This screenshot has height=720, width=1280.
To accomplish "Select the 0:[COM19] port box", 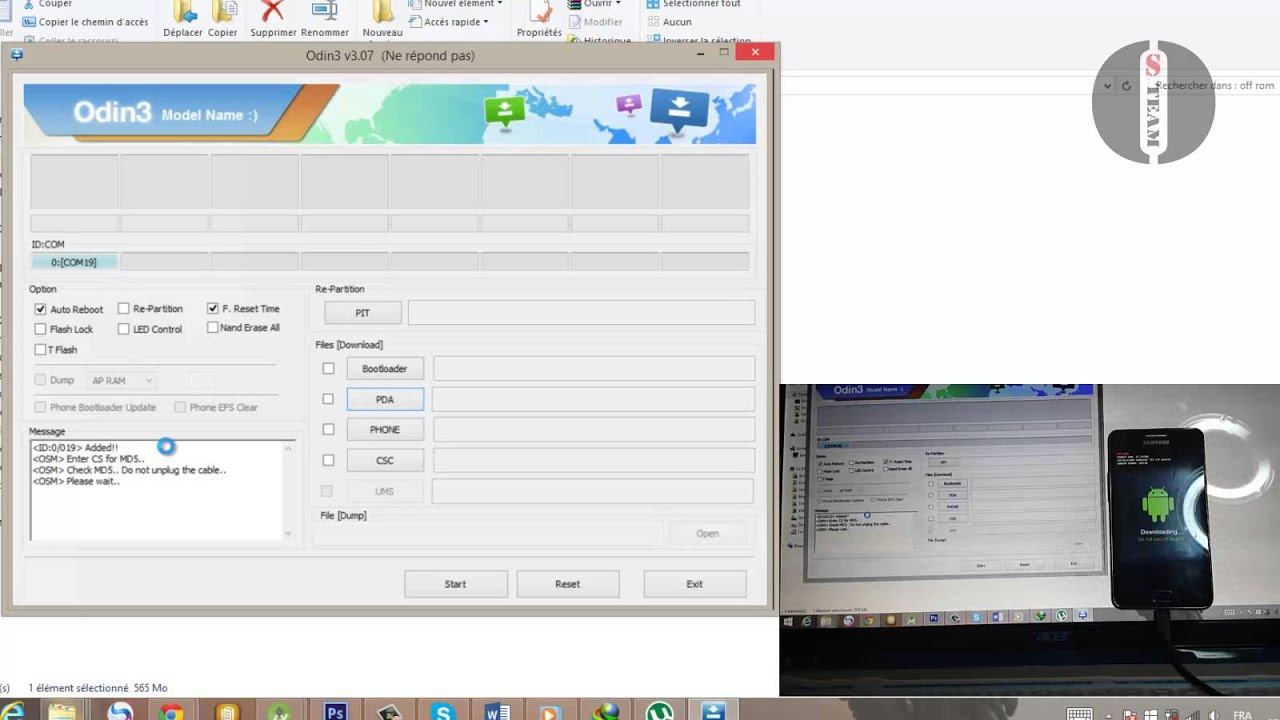I will coord(74,262).
